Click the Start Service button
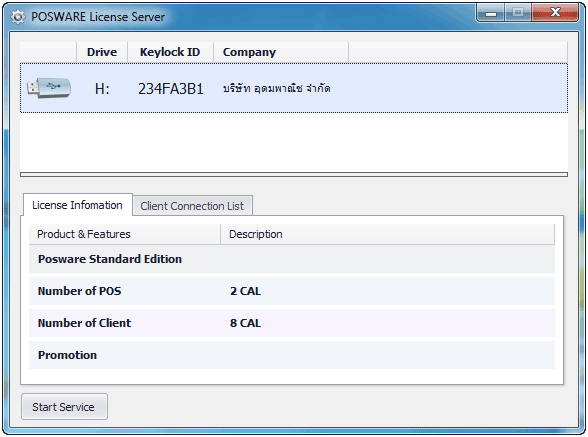This screenshot has height=437, width=588. (x=64, y=407)
